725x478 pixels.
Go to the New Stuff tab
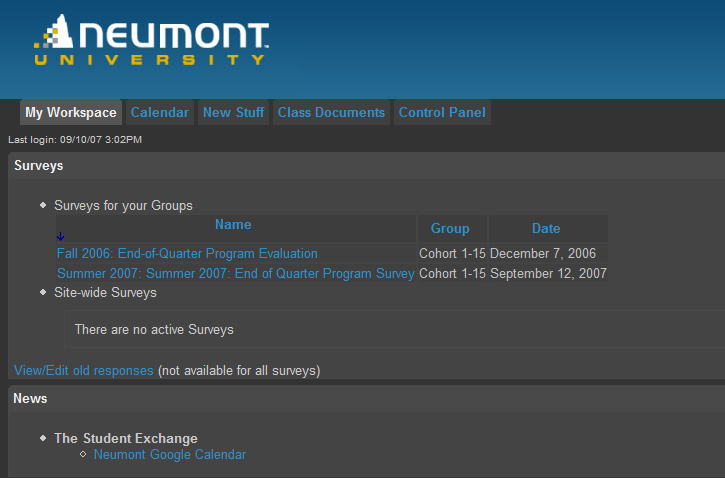pyautogui.click(x=233, y=113)
